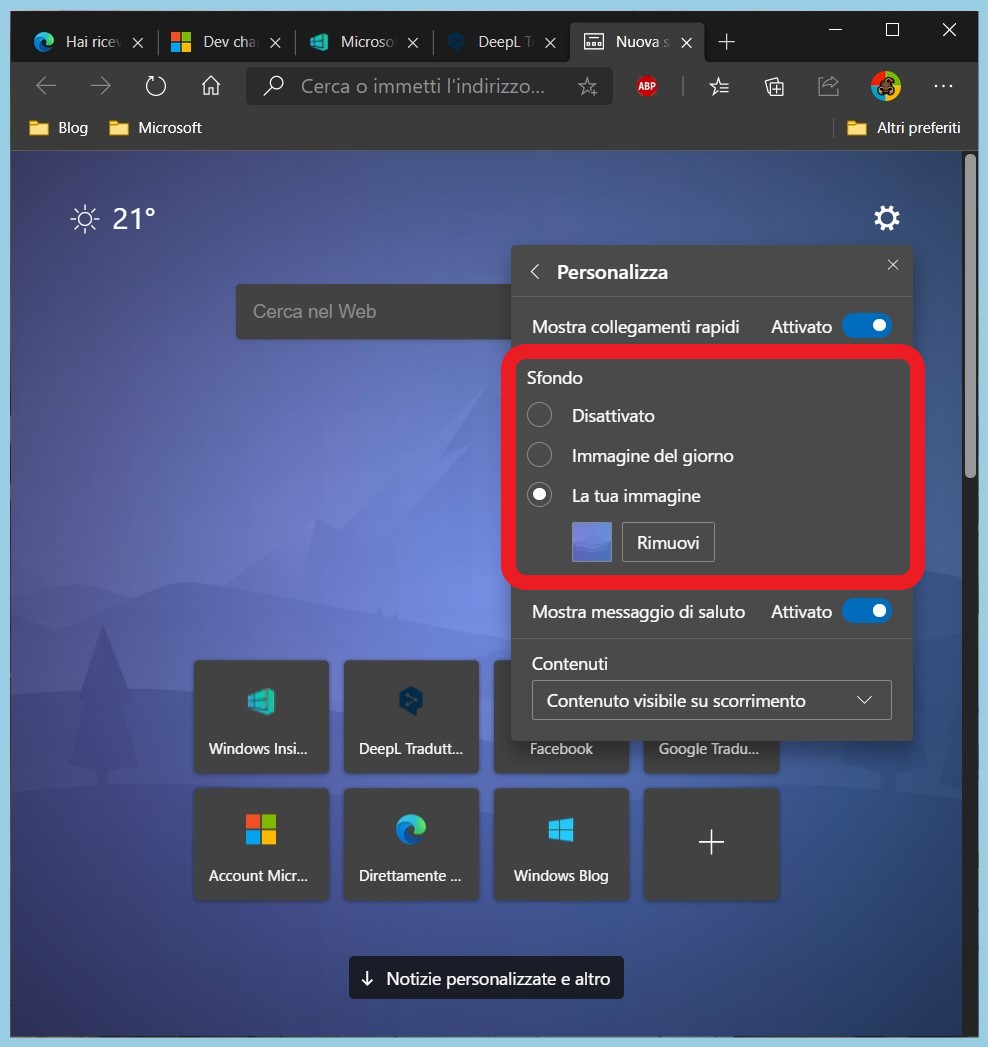The width and height of the screenshot is (988, 1047).
Task: Open the Collections icon
Action: 774,86
